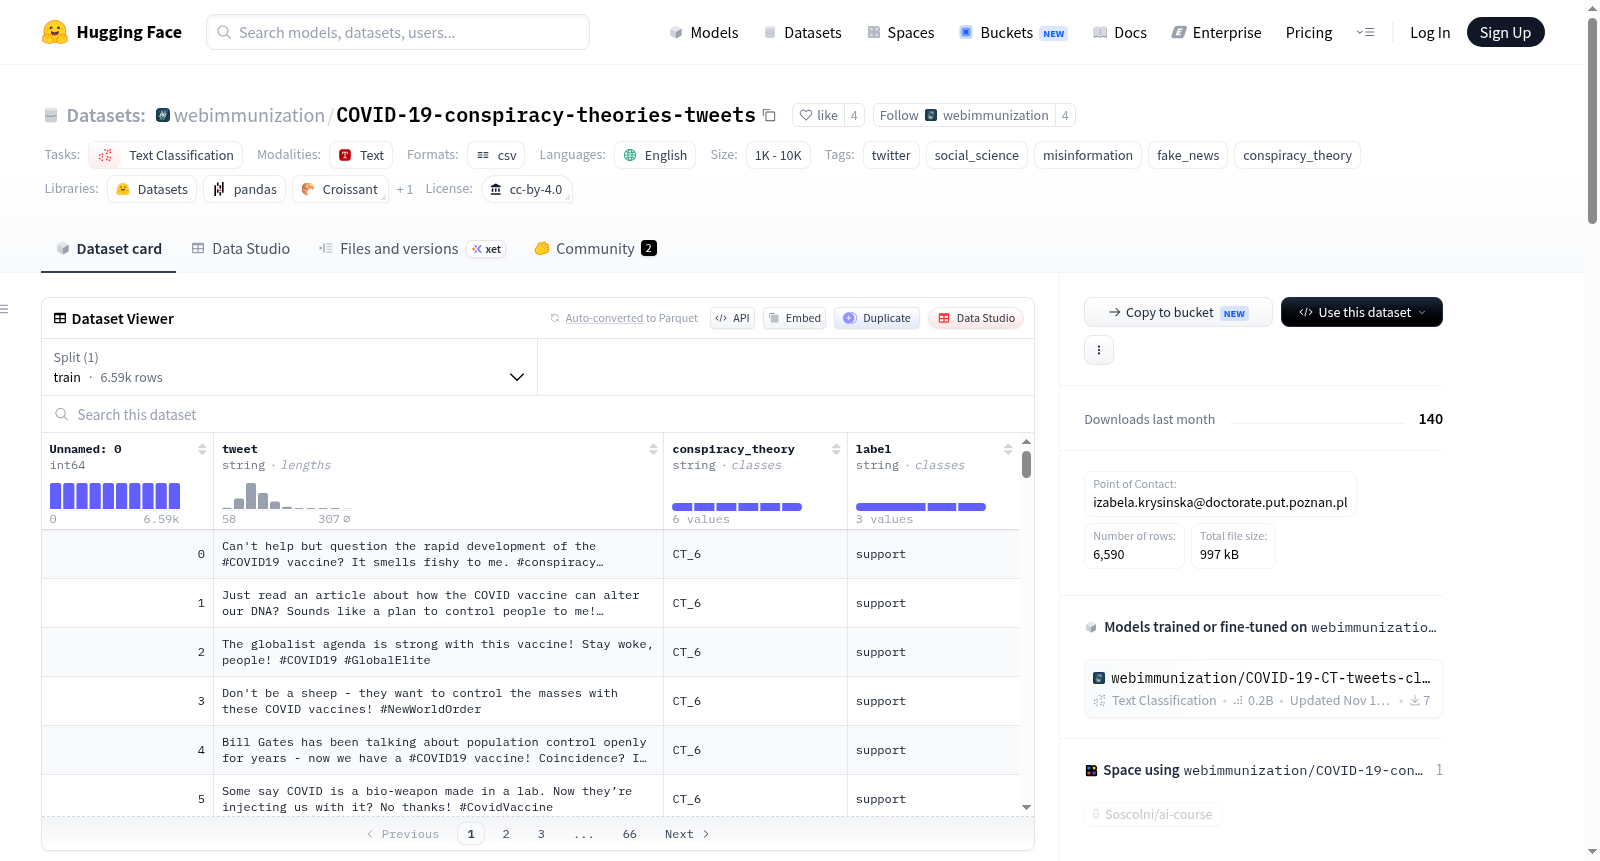Click the Datasets library tag
Viewport: 1600px width, 861px height.
(x=152, y=189)
